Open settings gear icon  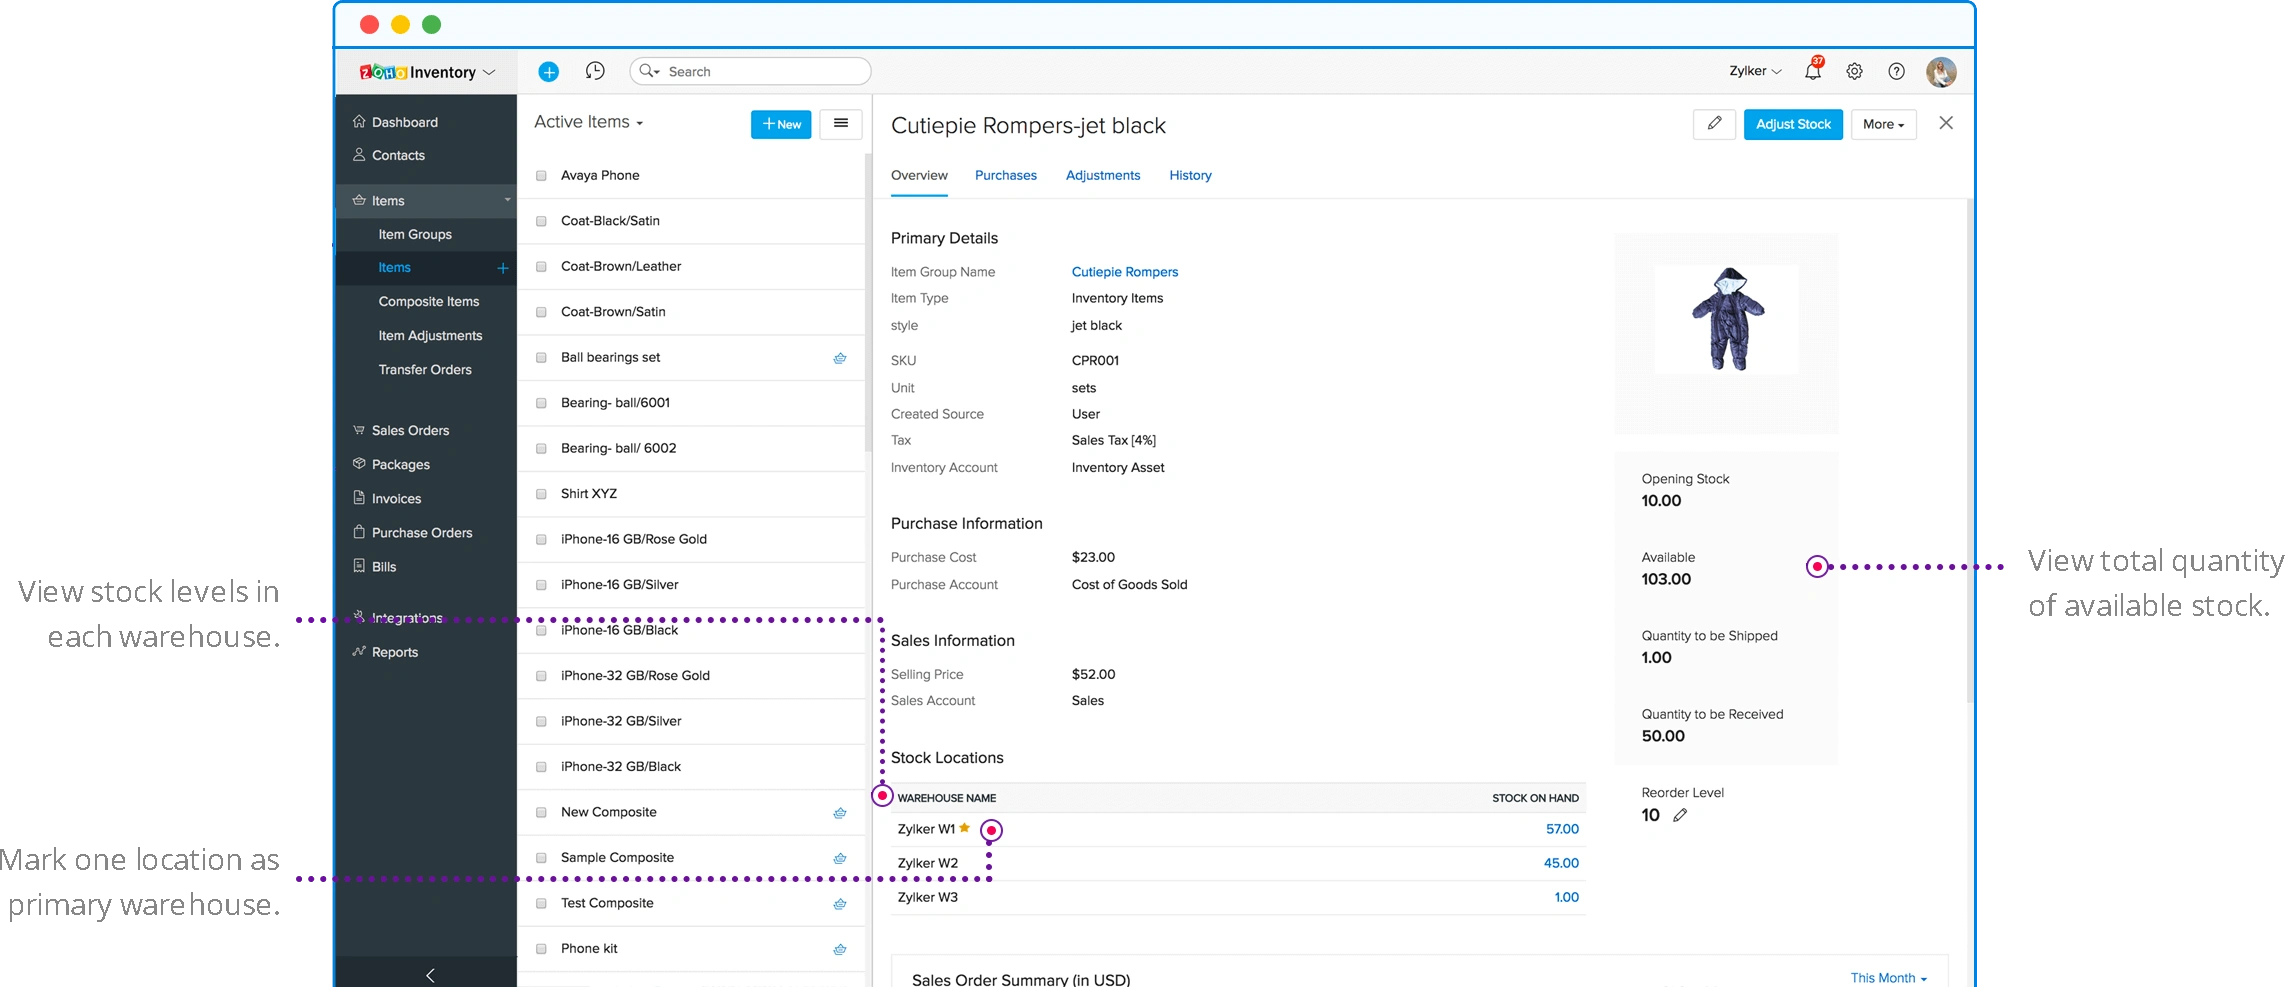pyautogui.click(x=1854, y=71)
